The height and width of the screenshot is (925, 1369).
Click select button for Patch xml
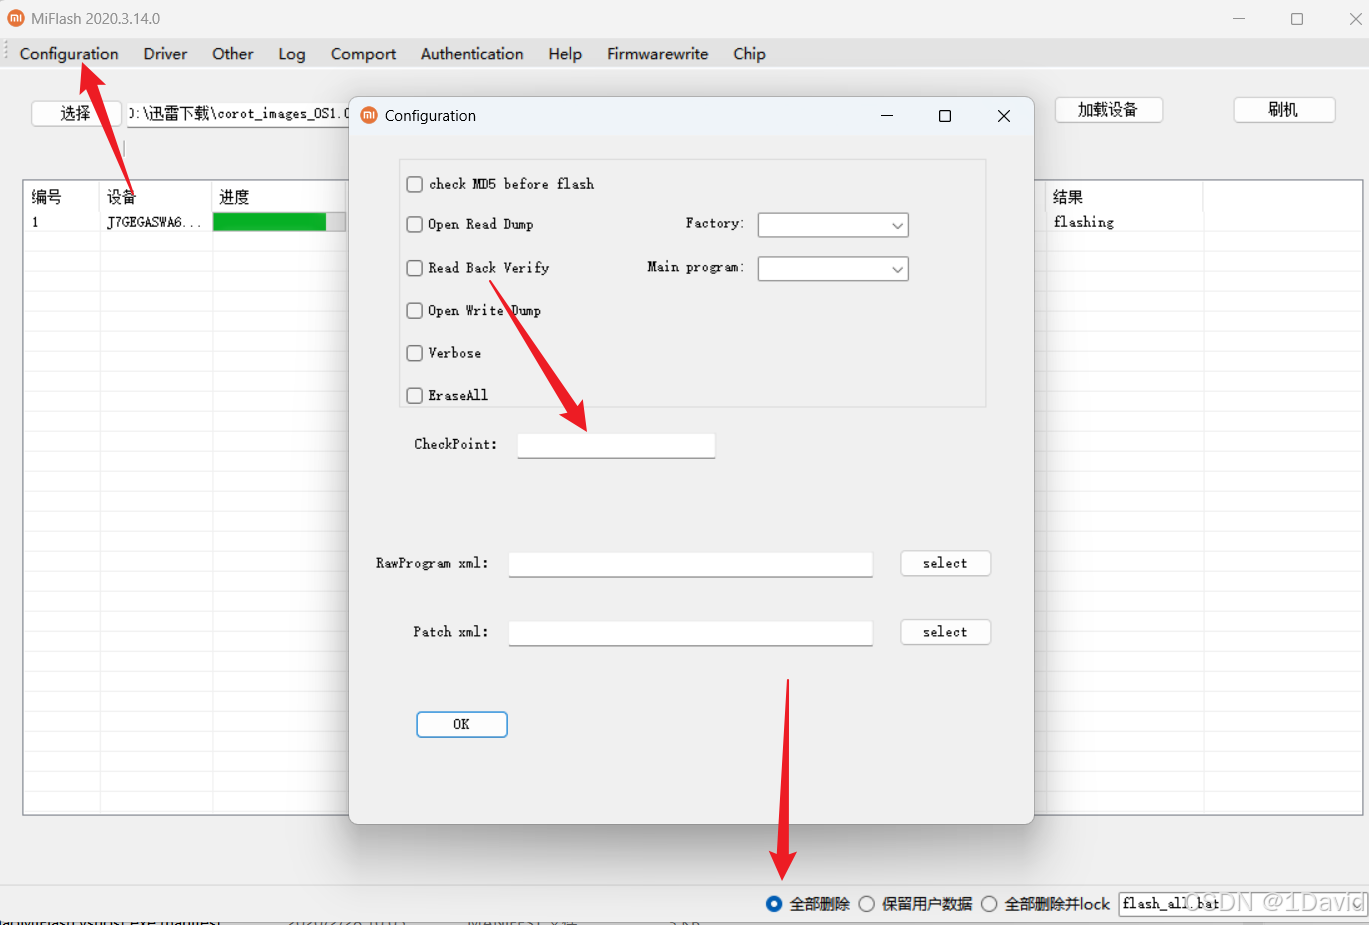click(945, 632)
